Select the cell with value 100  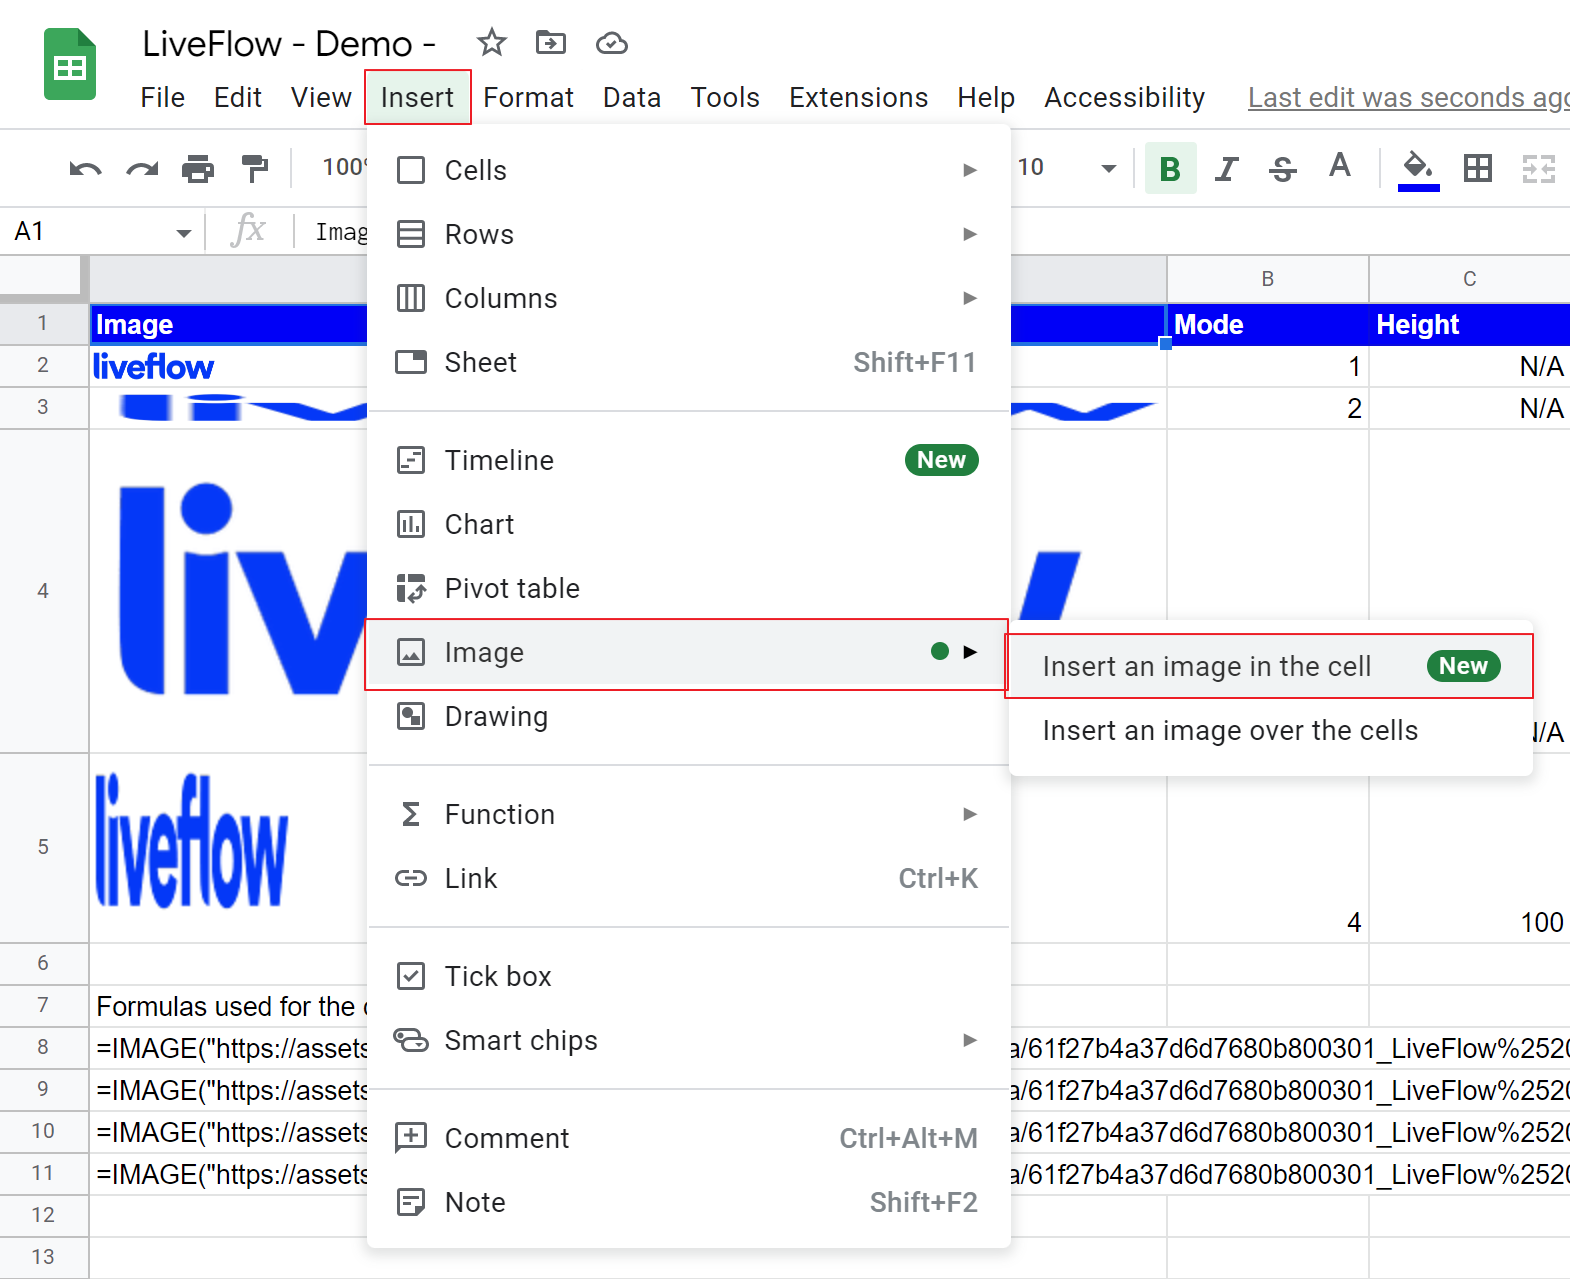[1469, 848]
